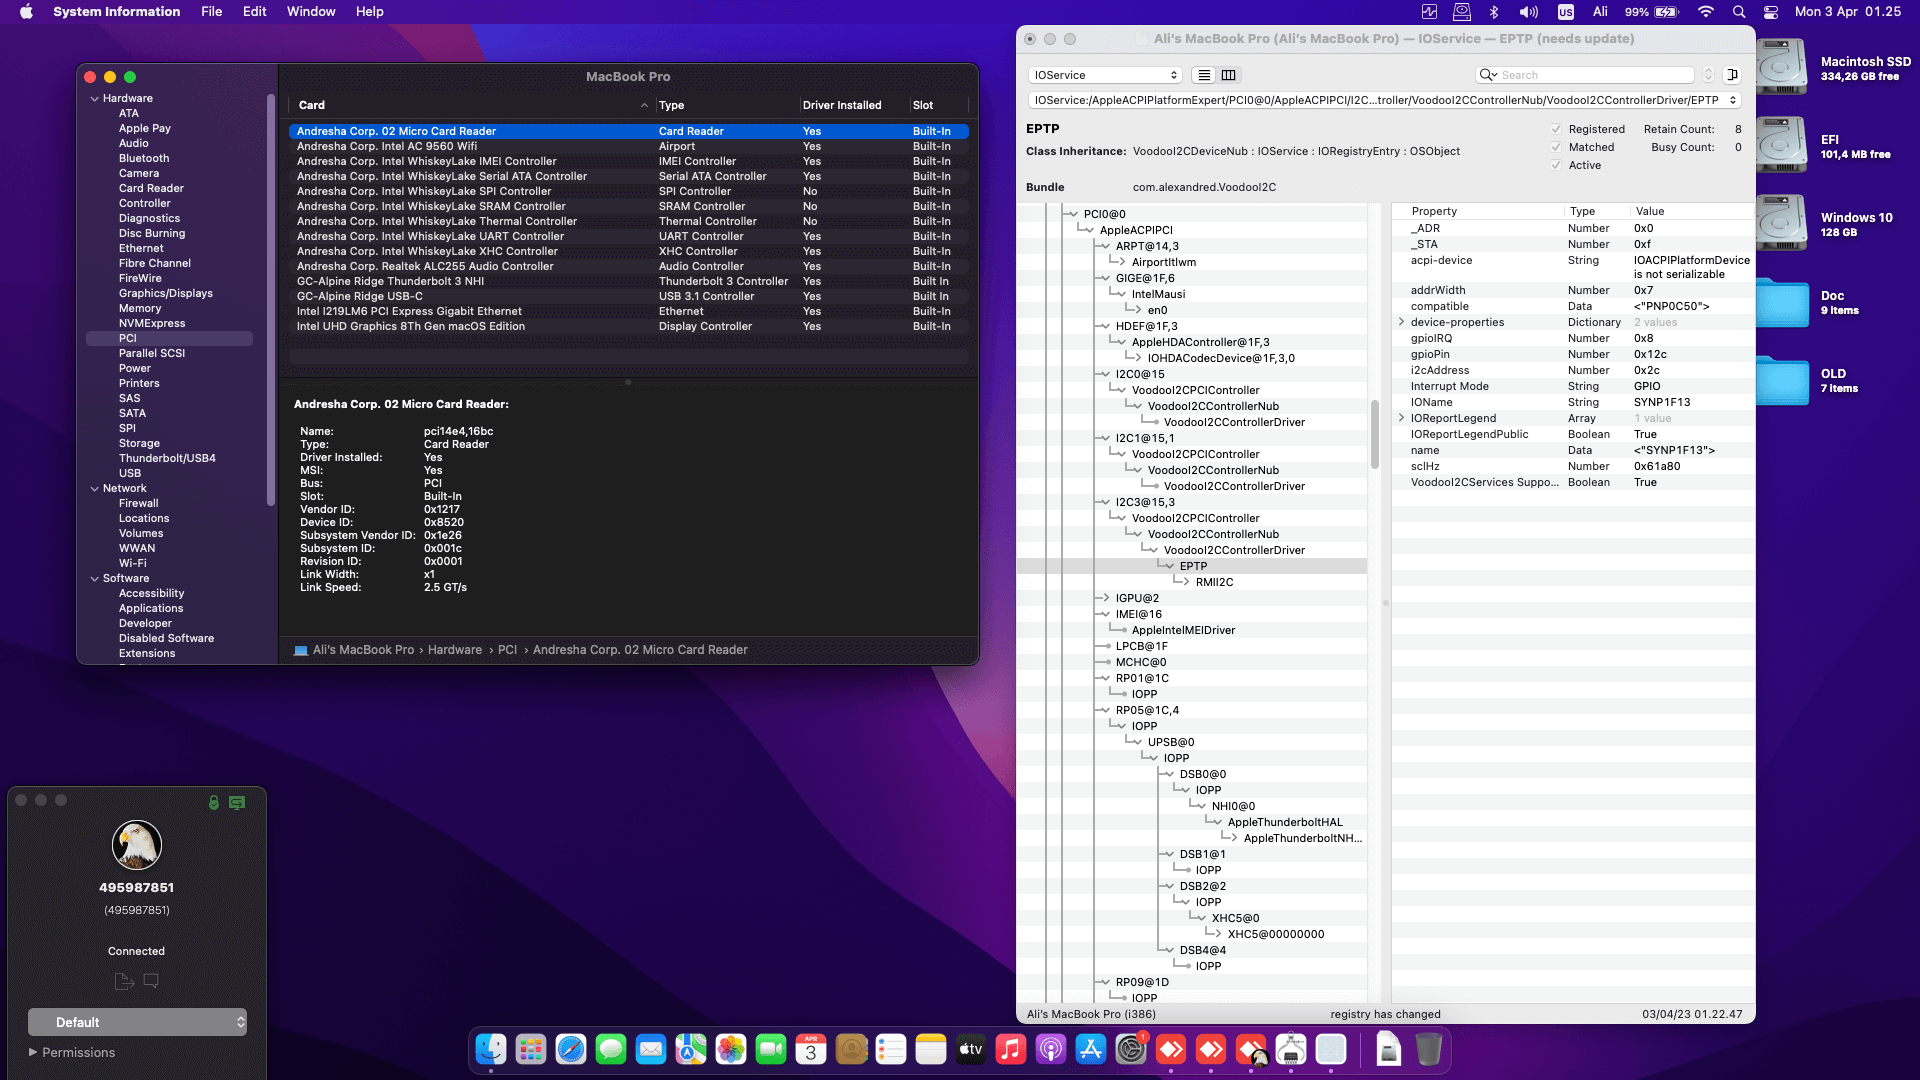This screenshot has height=1080, width=1920.
Task: Open the Macintosh SSD drive icon
Action: (1782, 68)
